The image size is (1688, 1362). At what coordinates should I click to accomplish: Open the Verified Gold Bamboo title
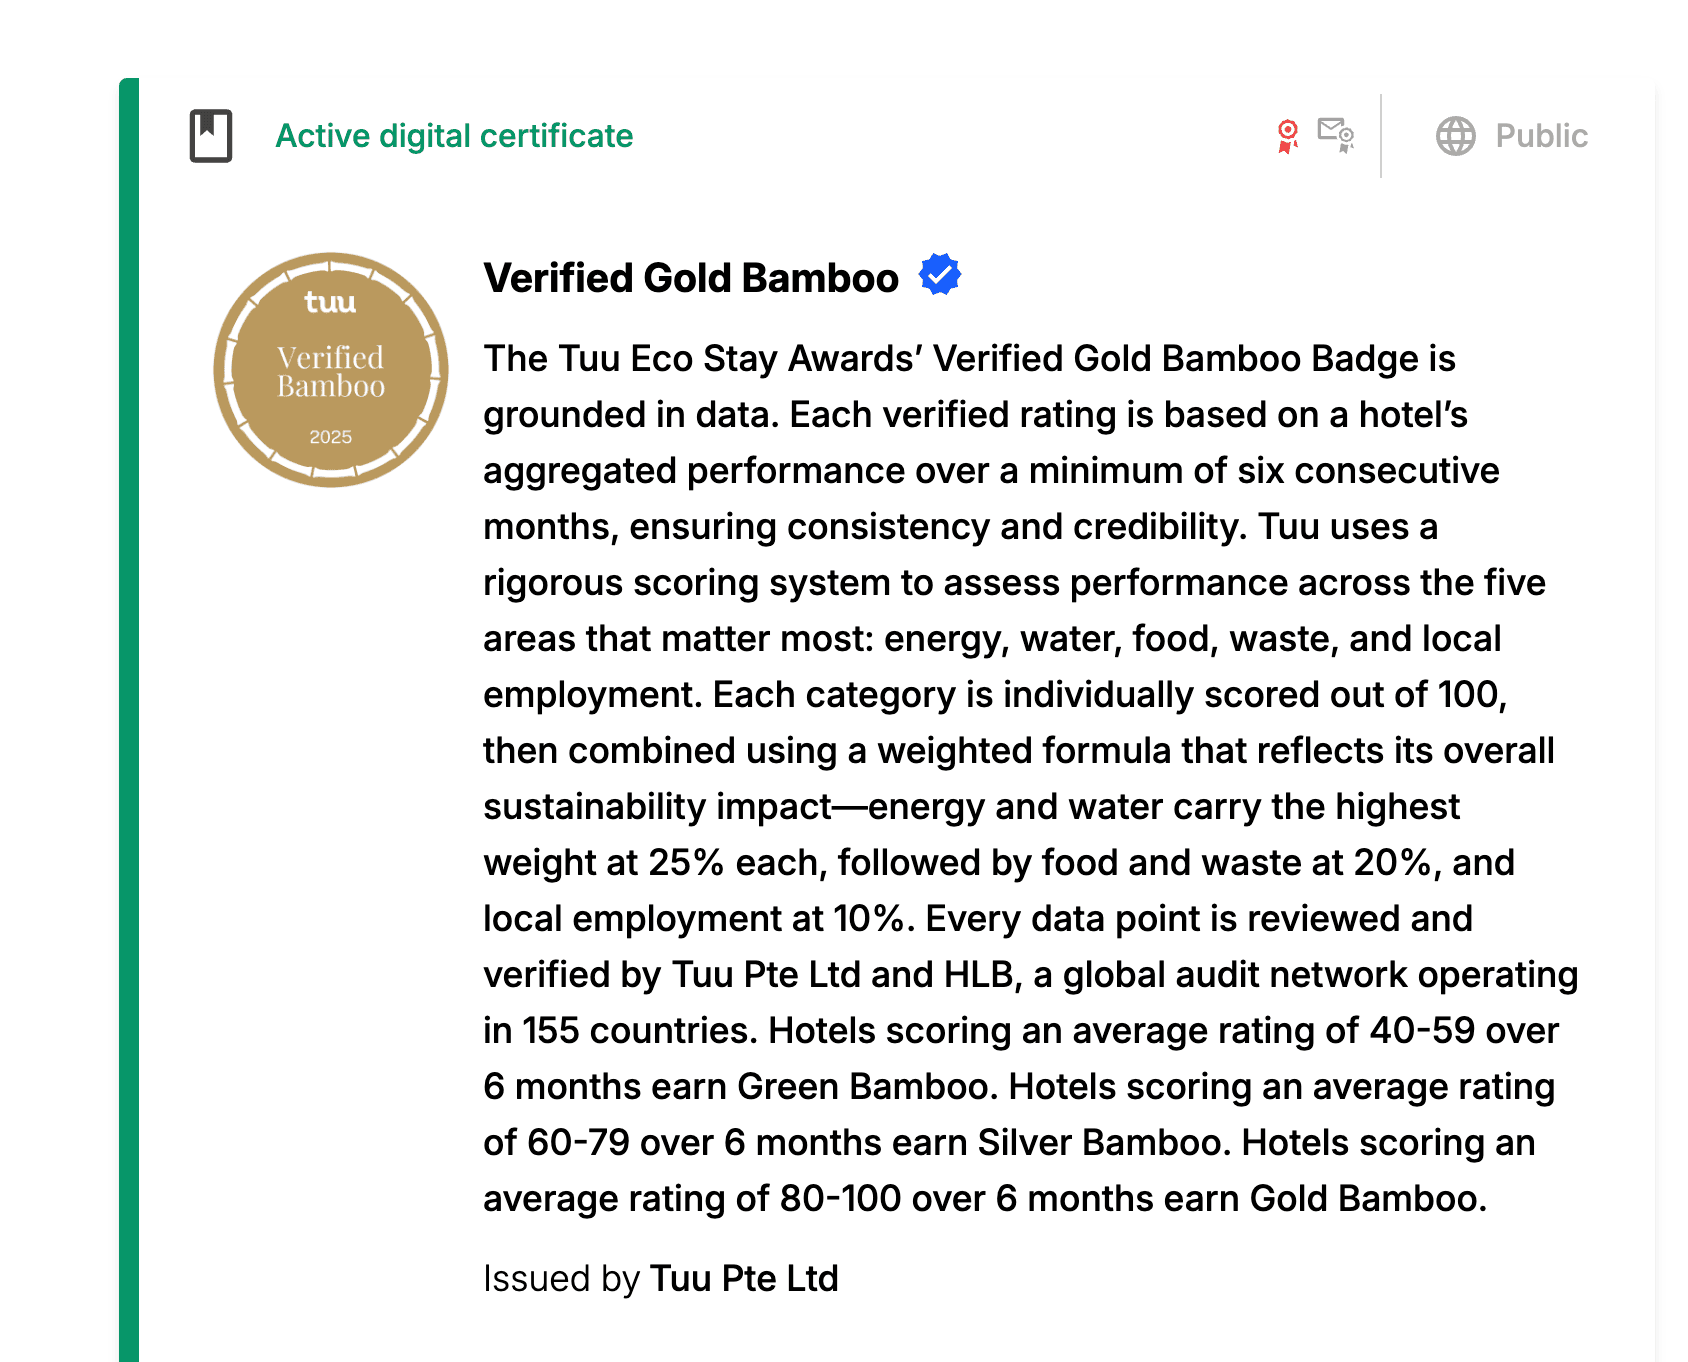coord(691,278)
